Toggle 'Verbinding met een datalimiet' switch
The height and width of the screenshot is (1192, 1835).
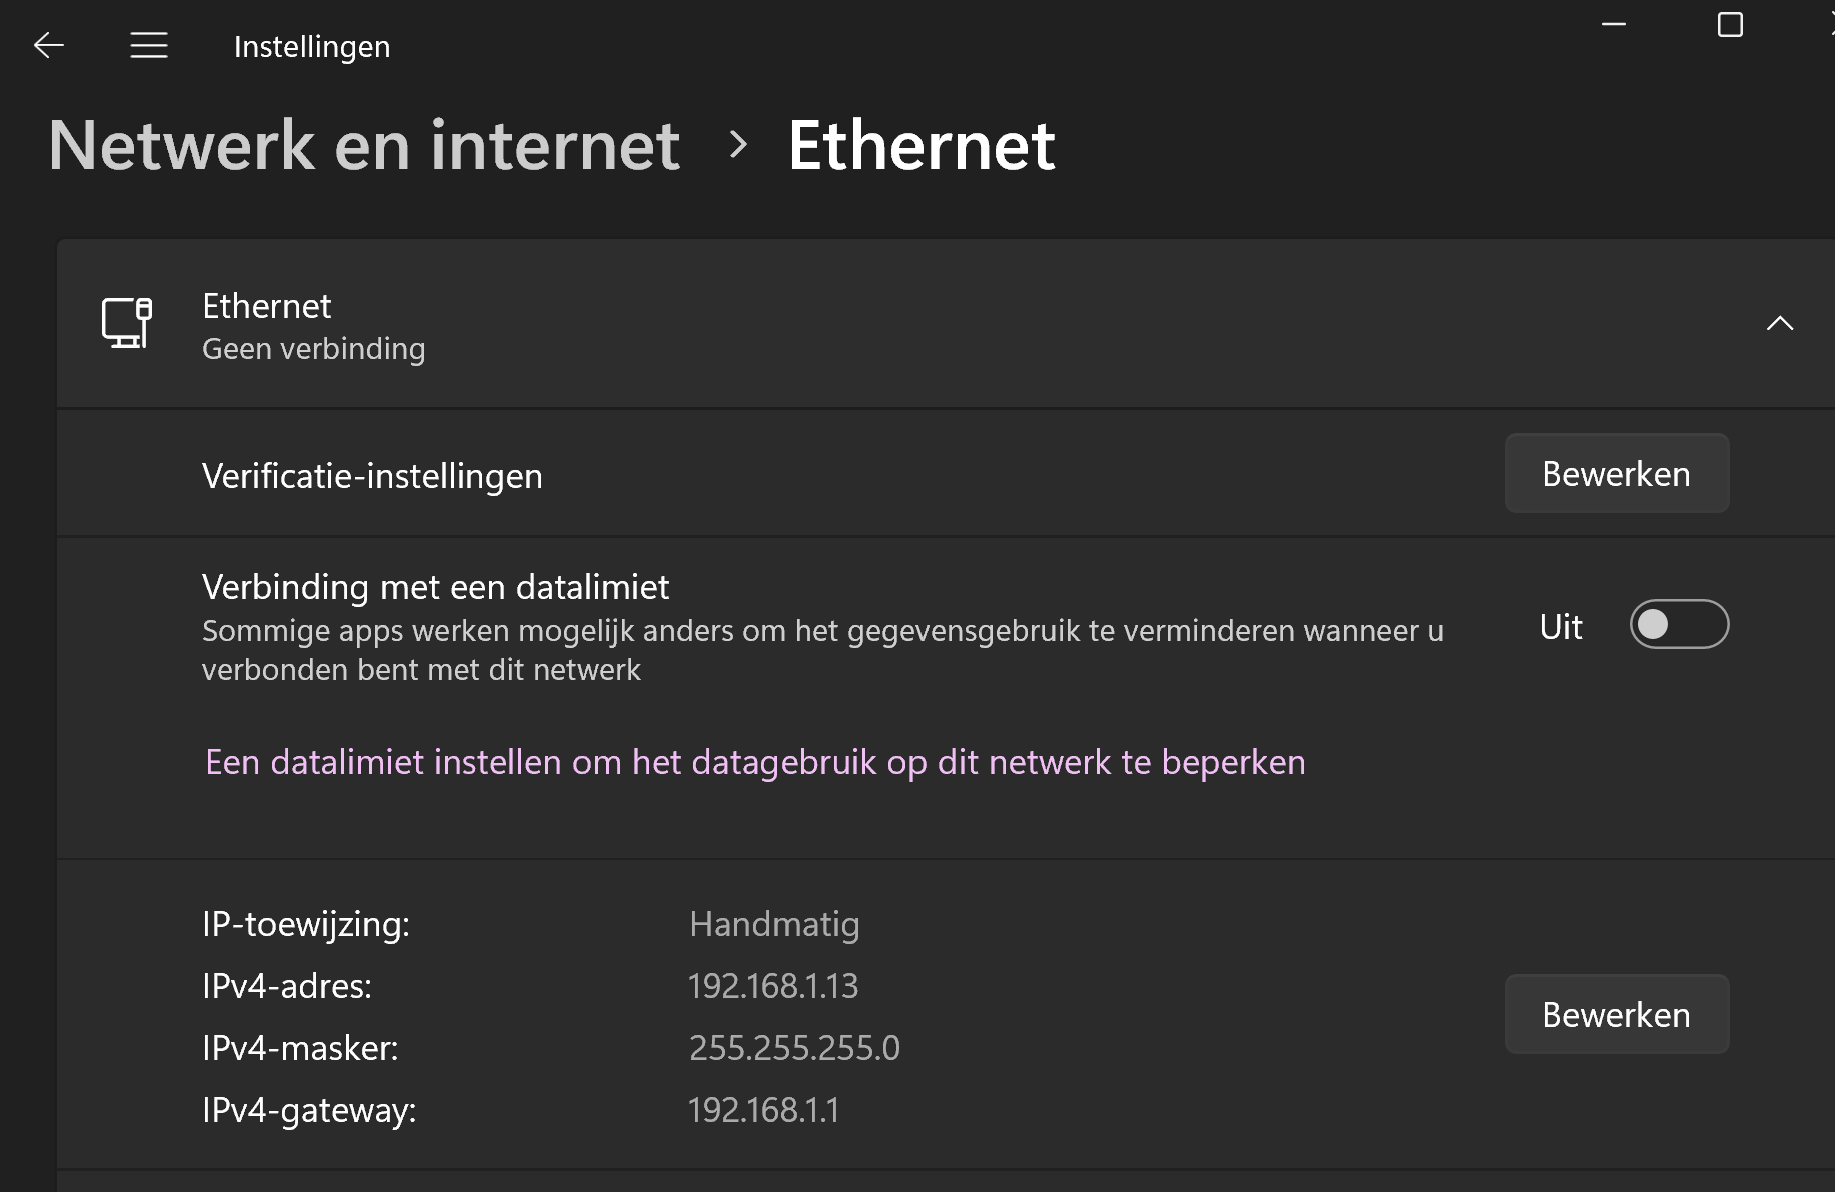(x=1679, y=625)
